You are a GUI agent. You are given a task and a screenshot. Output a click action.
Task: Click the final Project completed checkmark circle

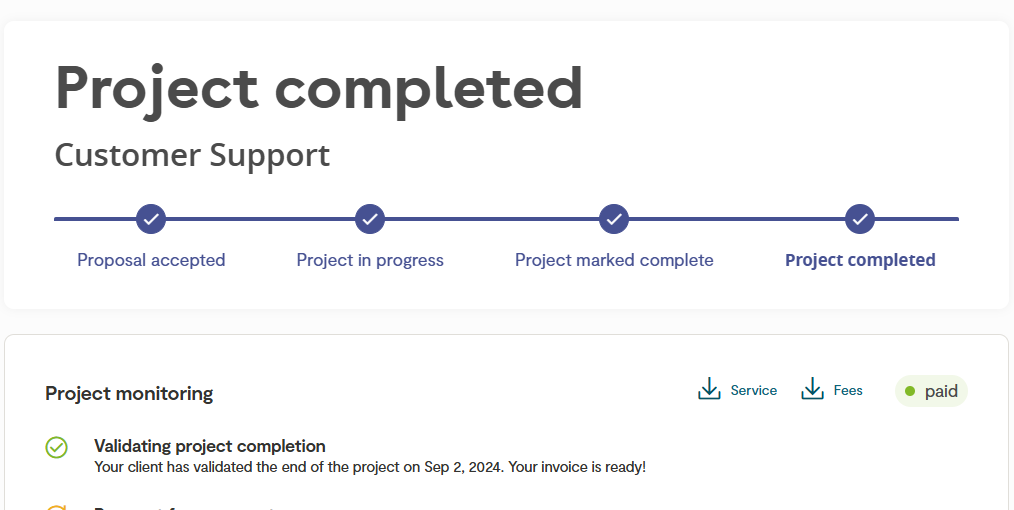click(860, 219)
